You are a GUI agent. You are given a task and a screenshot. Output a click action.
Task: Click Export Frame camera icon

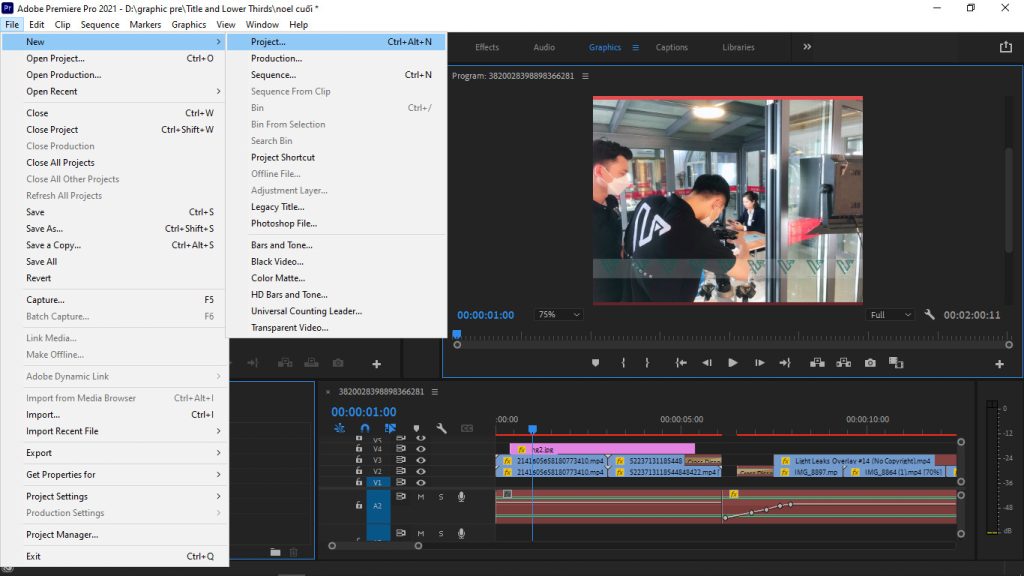point(871,363)
